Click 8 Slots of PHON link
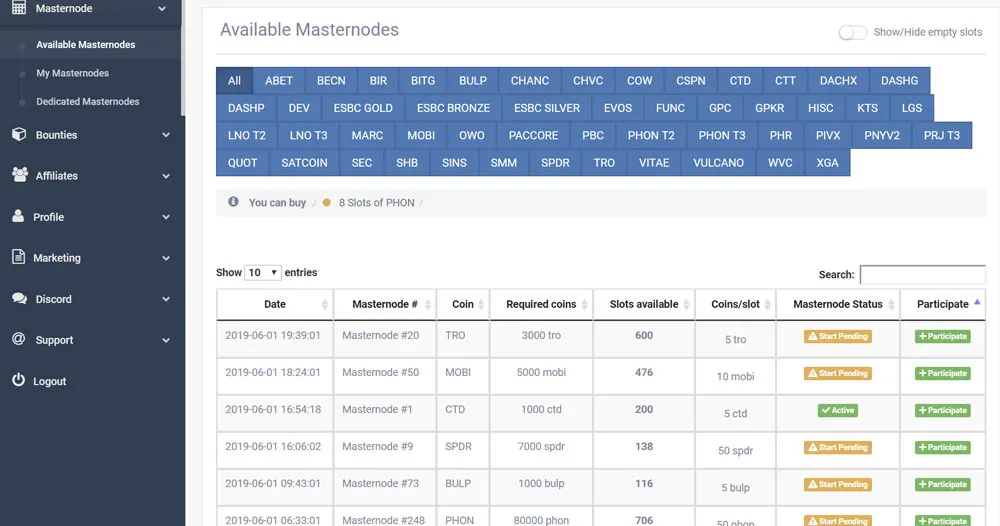The width and height of the screenshot is (1000, 526). click(x=376, y=203)
